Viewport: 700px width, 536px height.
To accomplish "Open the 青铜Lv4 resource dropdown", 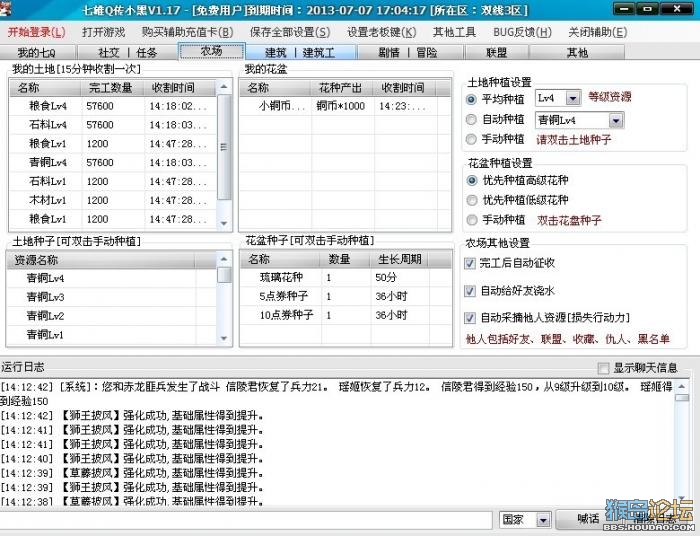I will coord(616,120).
